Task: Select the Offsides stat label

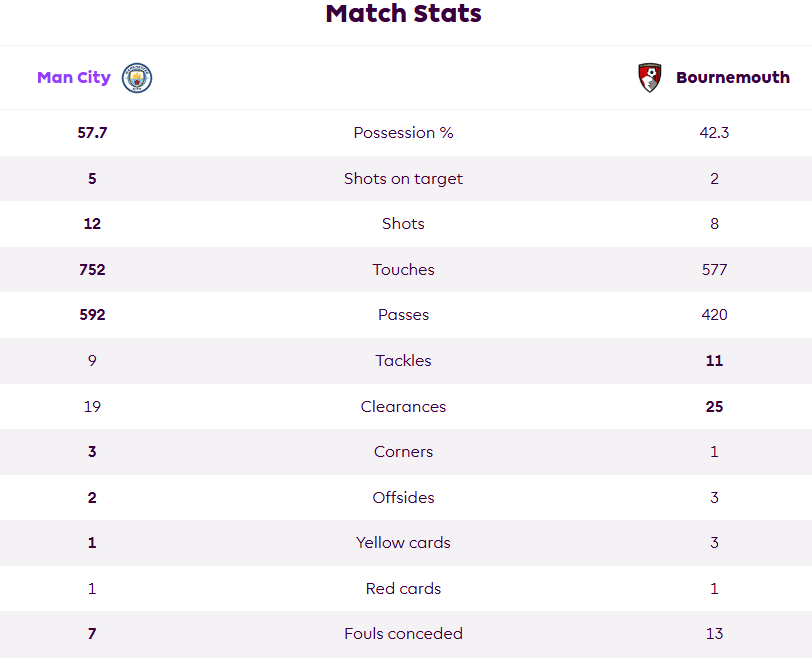Action: (x=403, y=498)
